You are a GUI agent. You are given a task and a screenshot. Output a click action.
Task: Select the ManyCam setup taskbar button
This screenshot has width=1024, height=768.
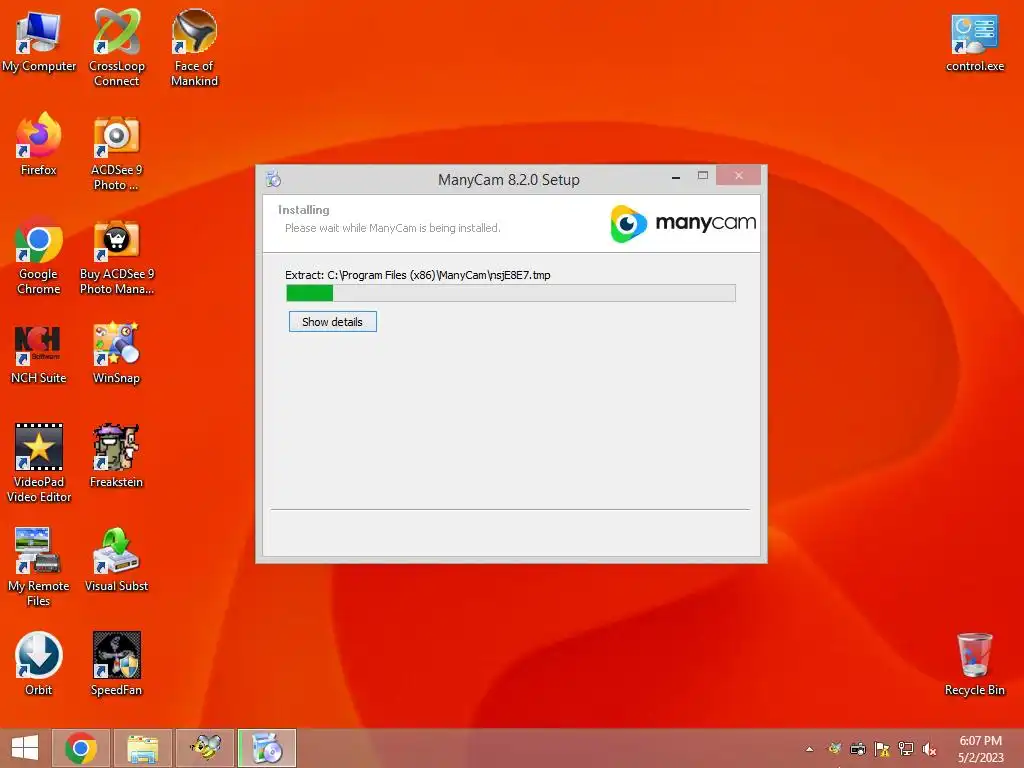[266, 748]
